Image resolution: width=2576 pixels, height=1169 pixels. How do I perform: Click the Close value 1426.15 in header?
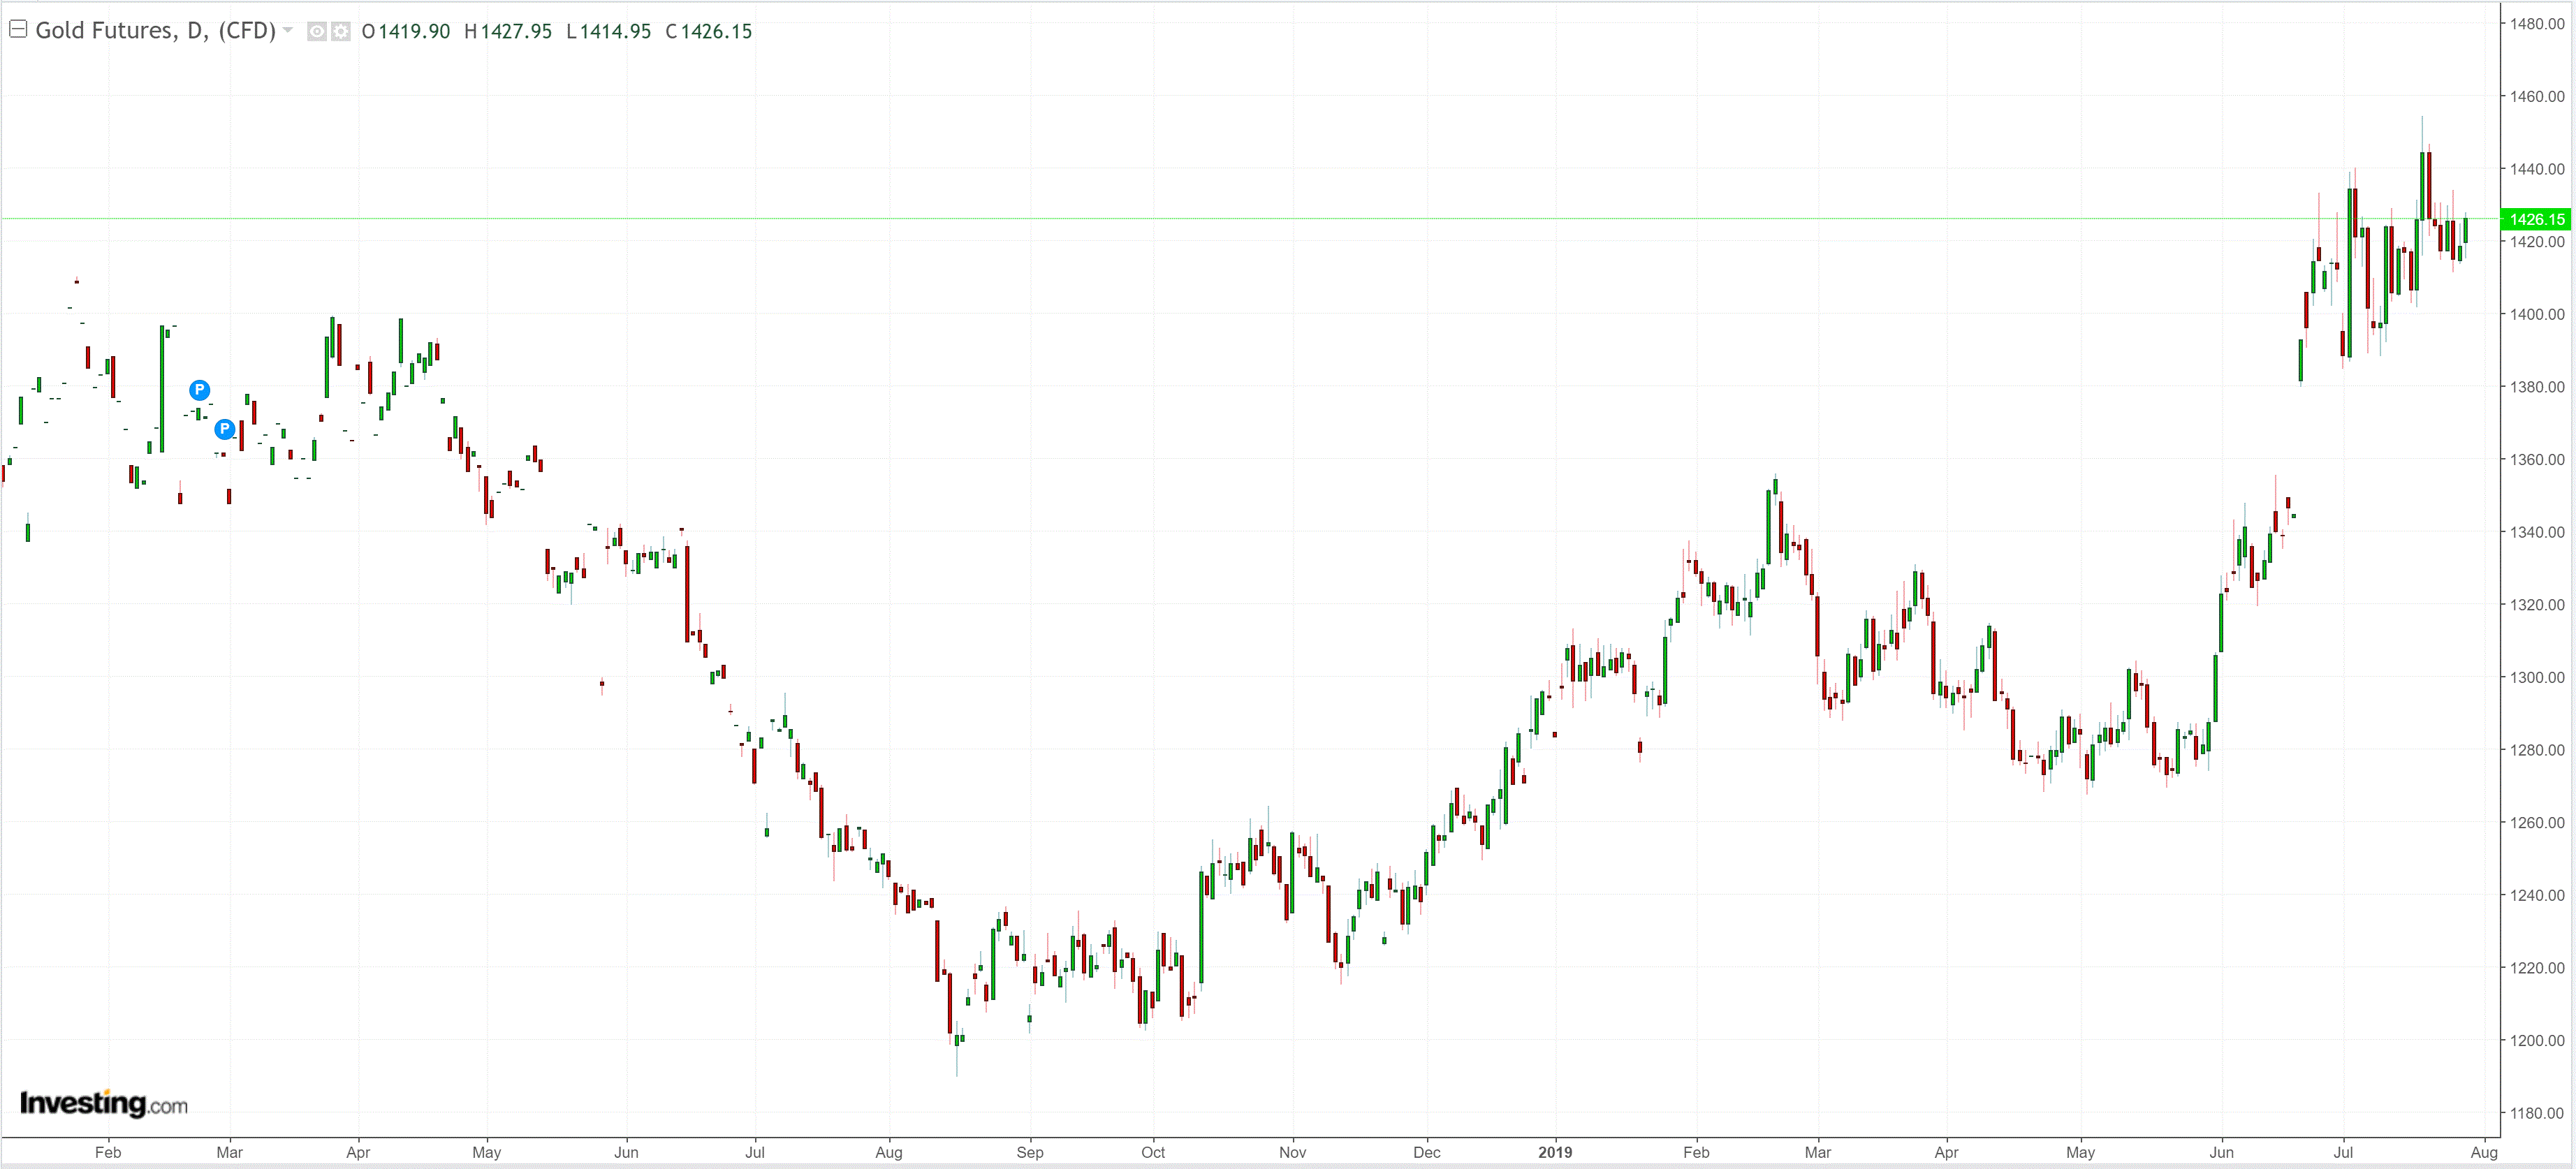point(716,32)
